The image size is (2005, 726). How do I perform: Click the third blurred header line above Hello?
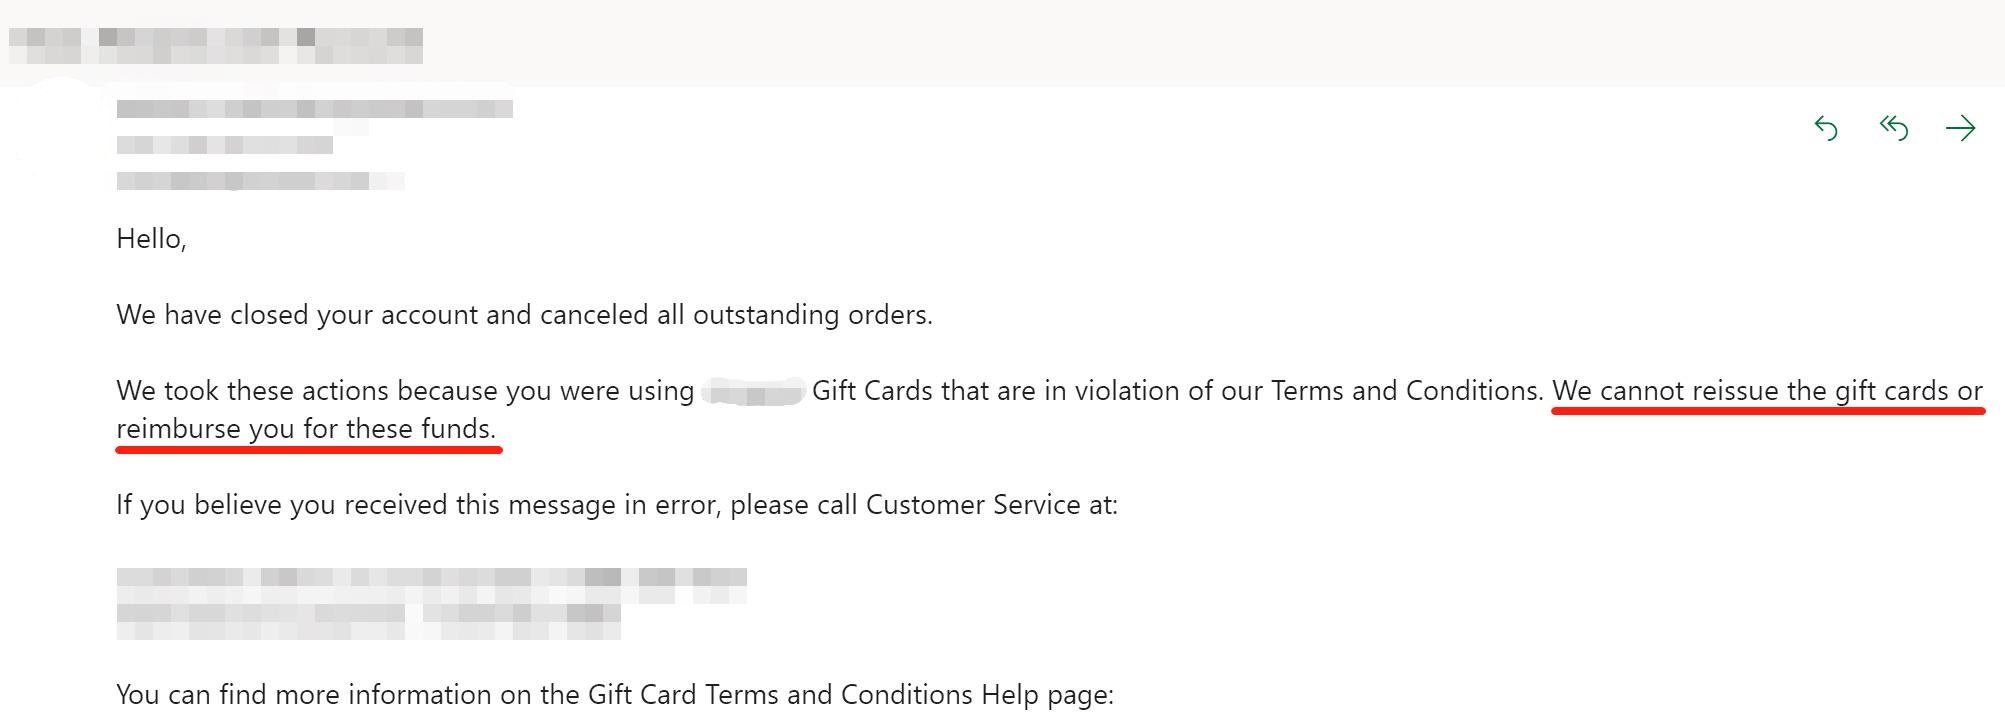pos(260,181)
